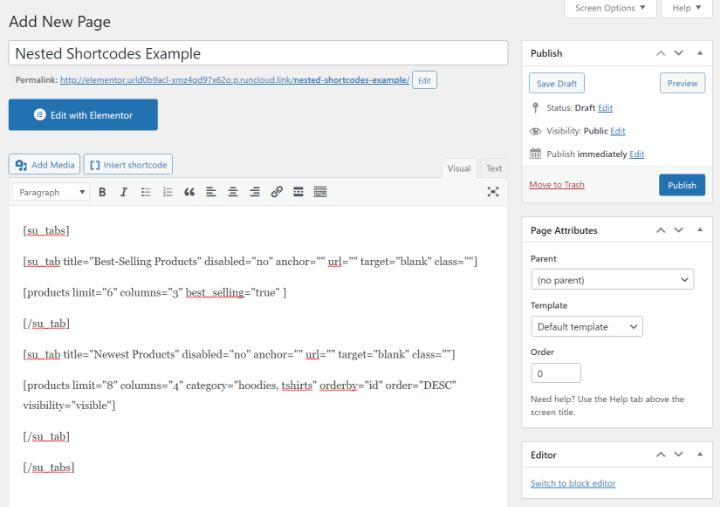720x507 pixels.
Task: Move Page Attributes box down
Action: click(679, 230)
